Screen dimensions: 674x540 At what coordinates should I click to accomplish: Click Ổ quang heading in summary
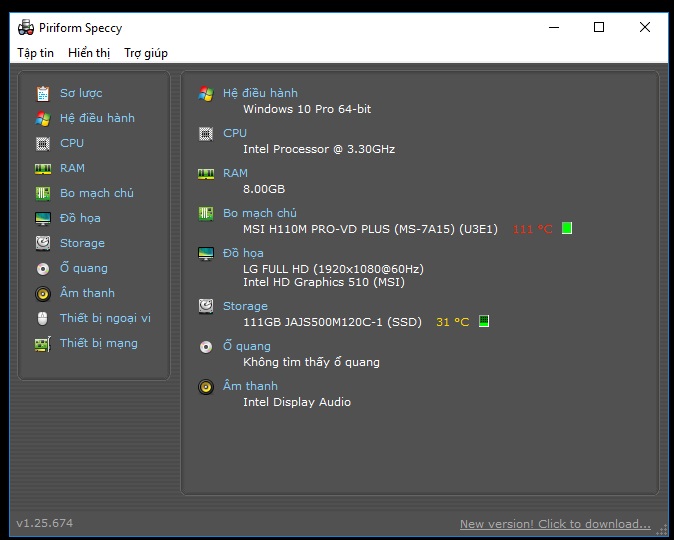(x=247, y=346)
